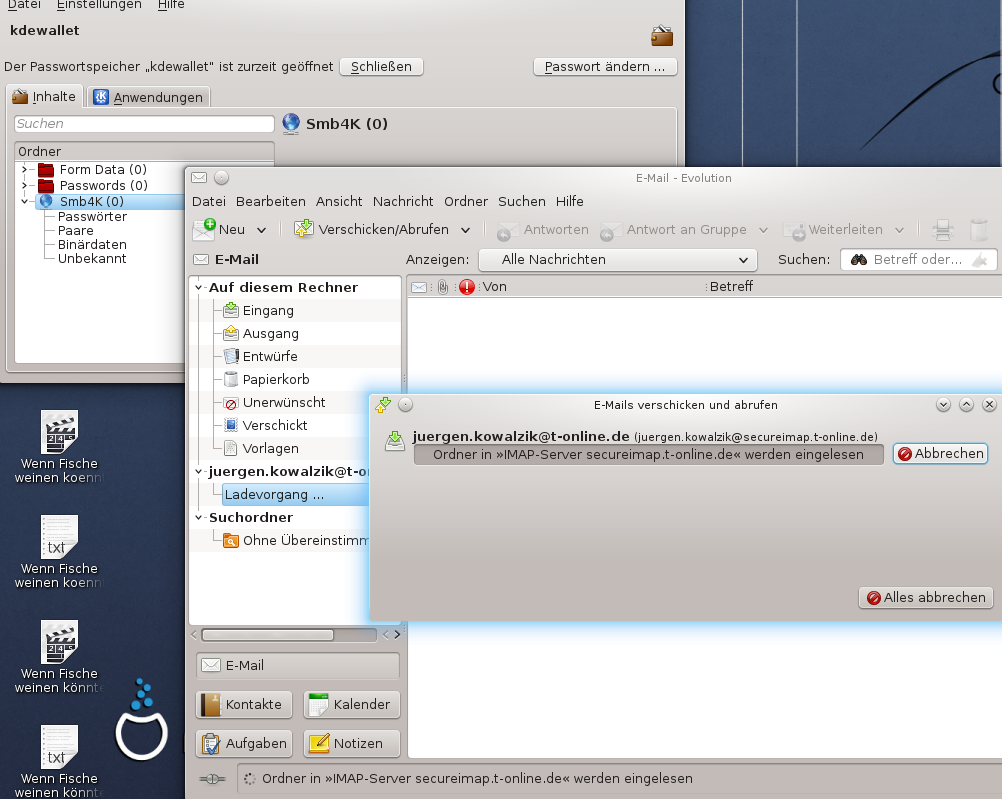The height and width of the screenshot is (799, 1002).
Task: Click the Smb4K globe icon beside heading
Action: 291,123
